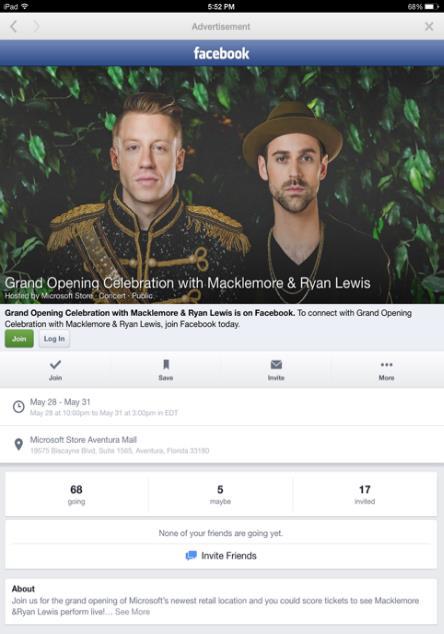Image resolution: width=444 pixels, height=634 pixels.
Task: Open the Microsoft Store Aventura Mall location
Action: (222, 444)
